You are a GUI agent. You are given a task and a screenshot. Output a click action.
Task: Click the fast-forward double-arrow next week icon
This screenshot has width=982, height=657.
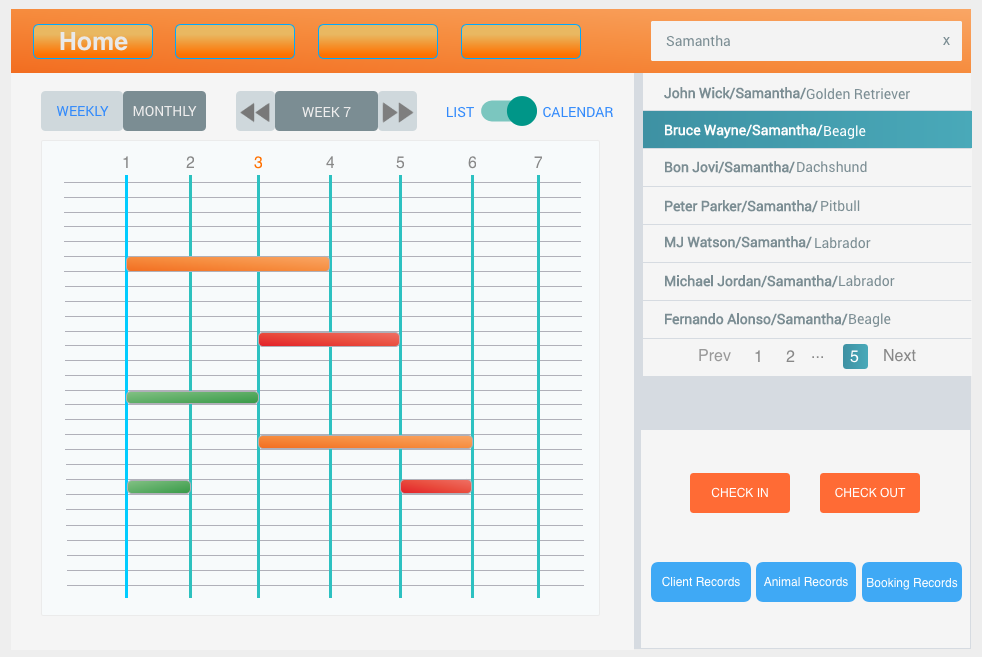[398, 112]
